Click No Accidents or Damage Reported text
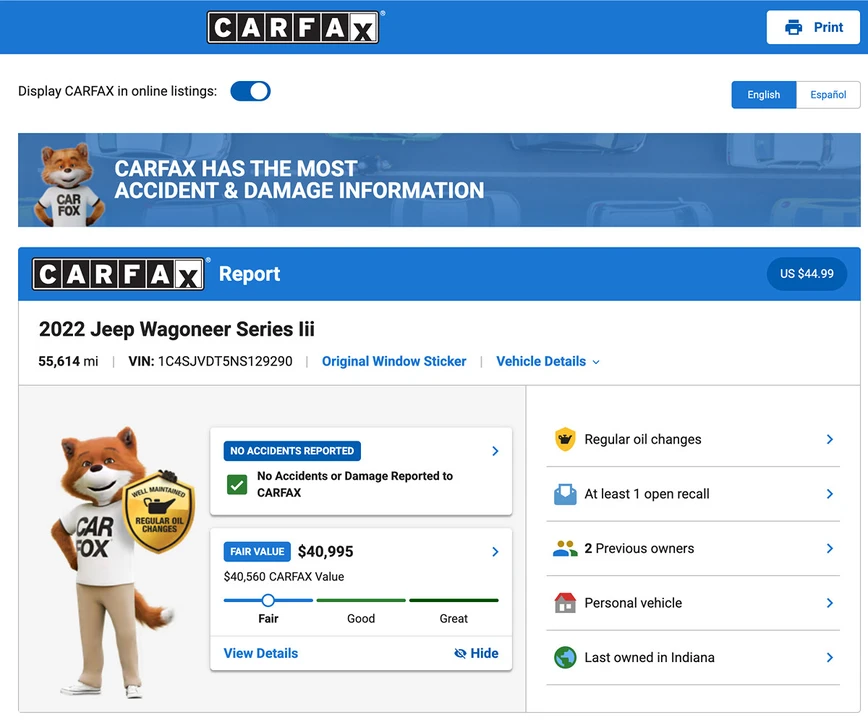Viewport: 868px width, 720px height. pyautogui.click(x=355, y=484)
